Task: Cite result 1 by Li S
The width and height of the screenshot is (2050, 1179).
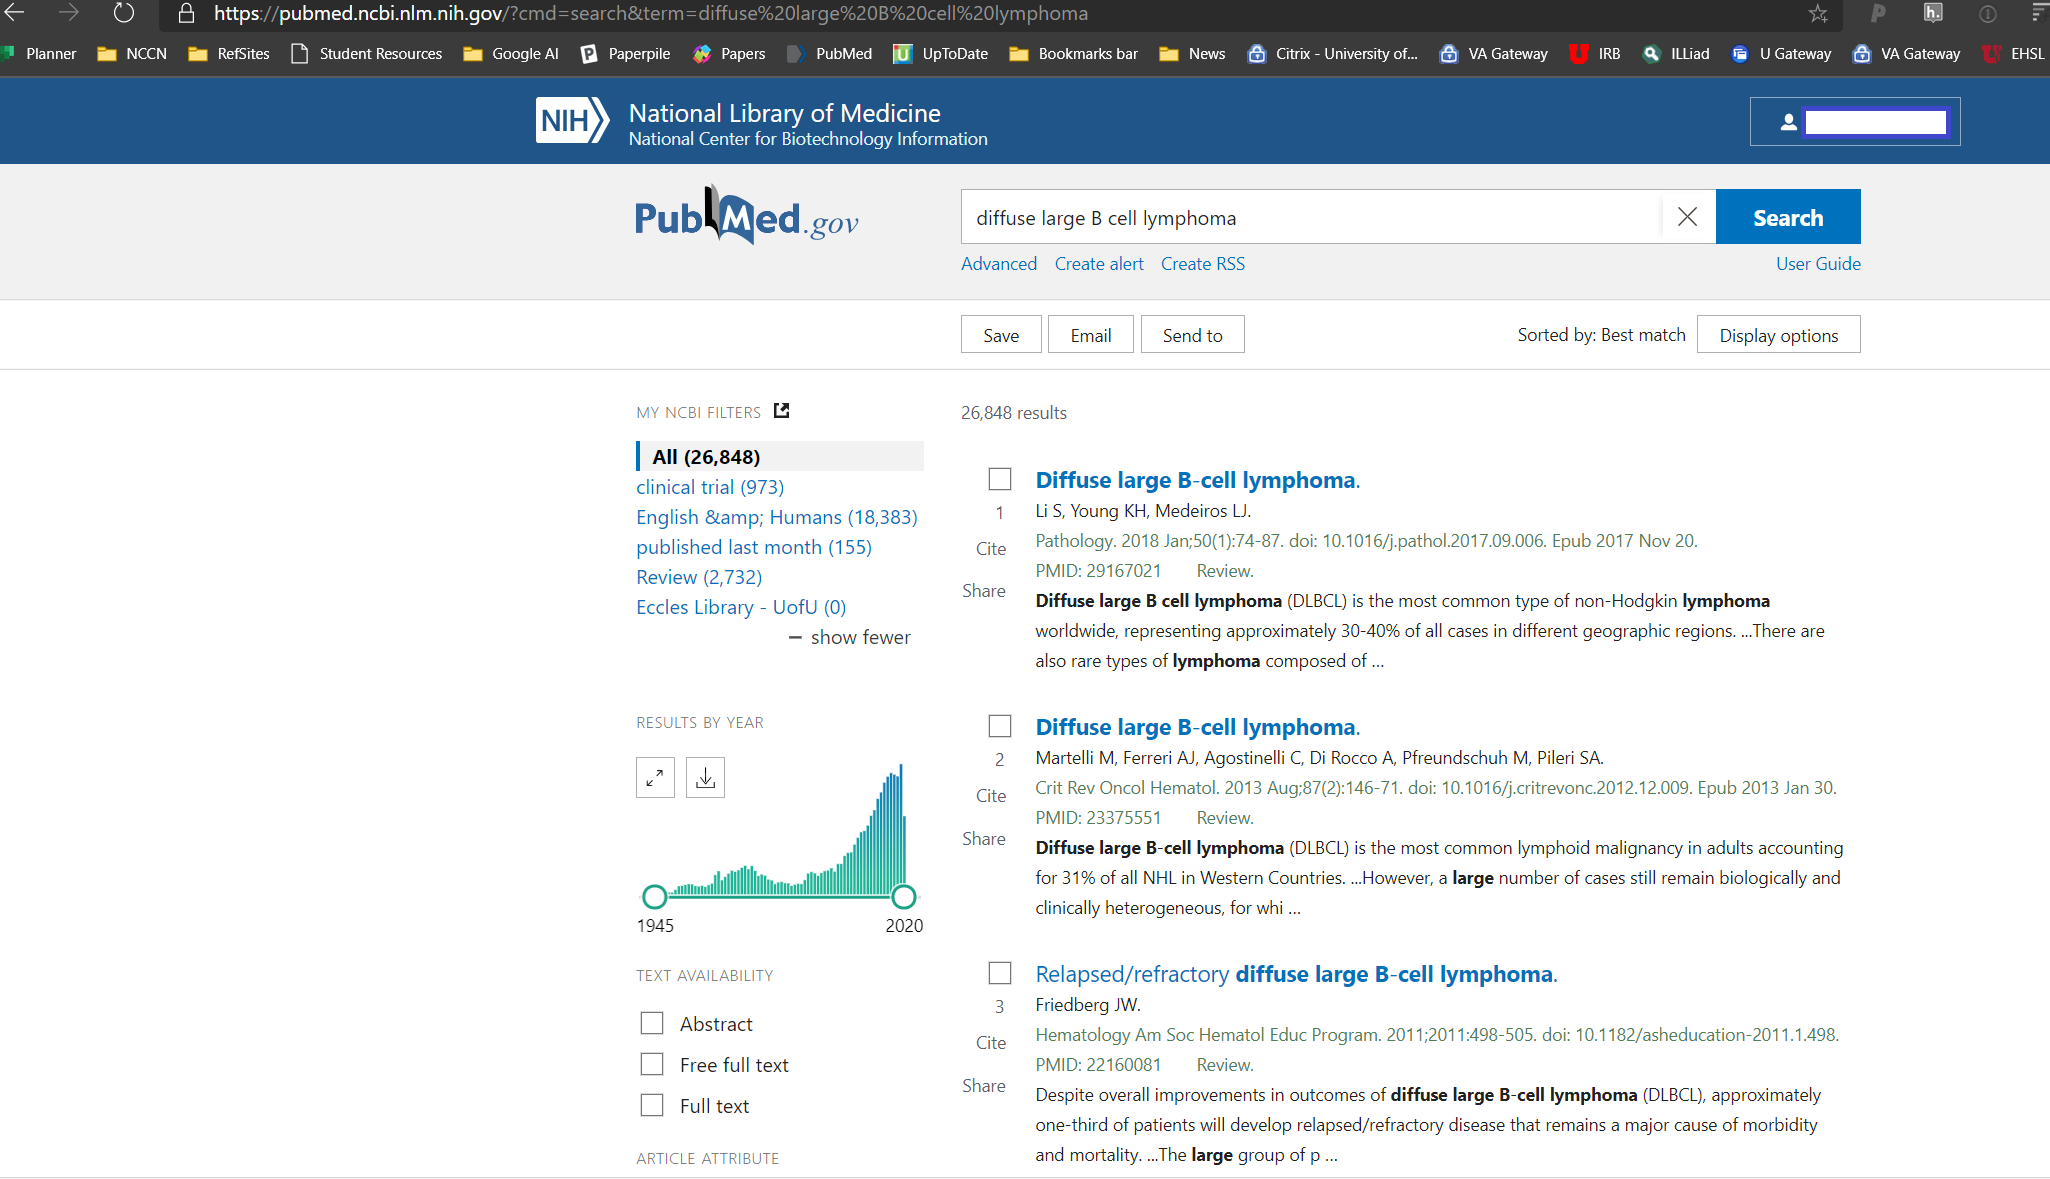Action: tap(991, 549)
